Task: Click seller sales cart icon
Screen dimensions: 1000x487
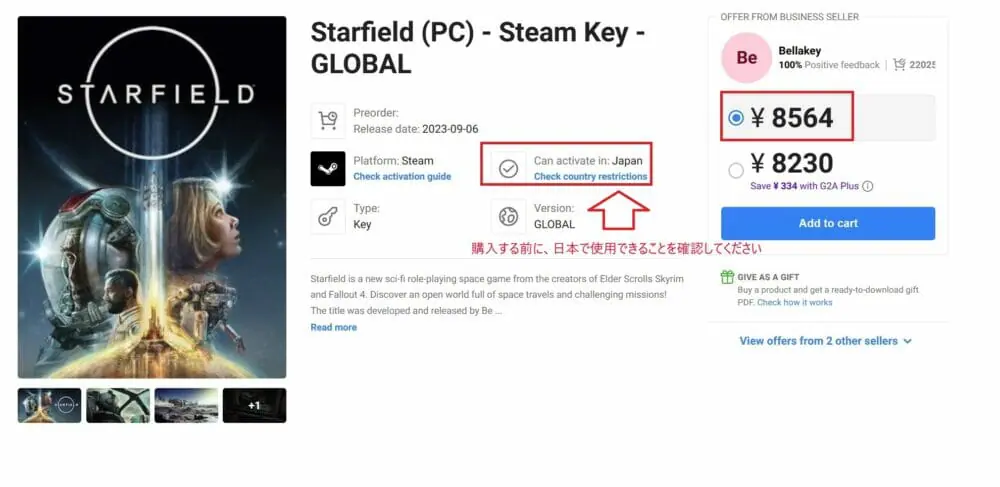Action: 899,64
